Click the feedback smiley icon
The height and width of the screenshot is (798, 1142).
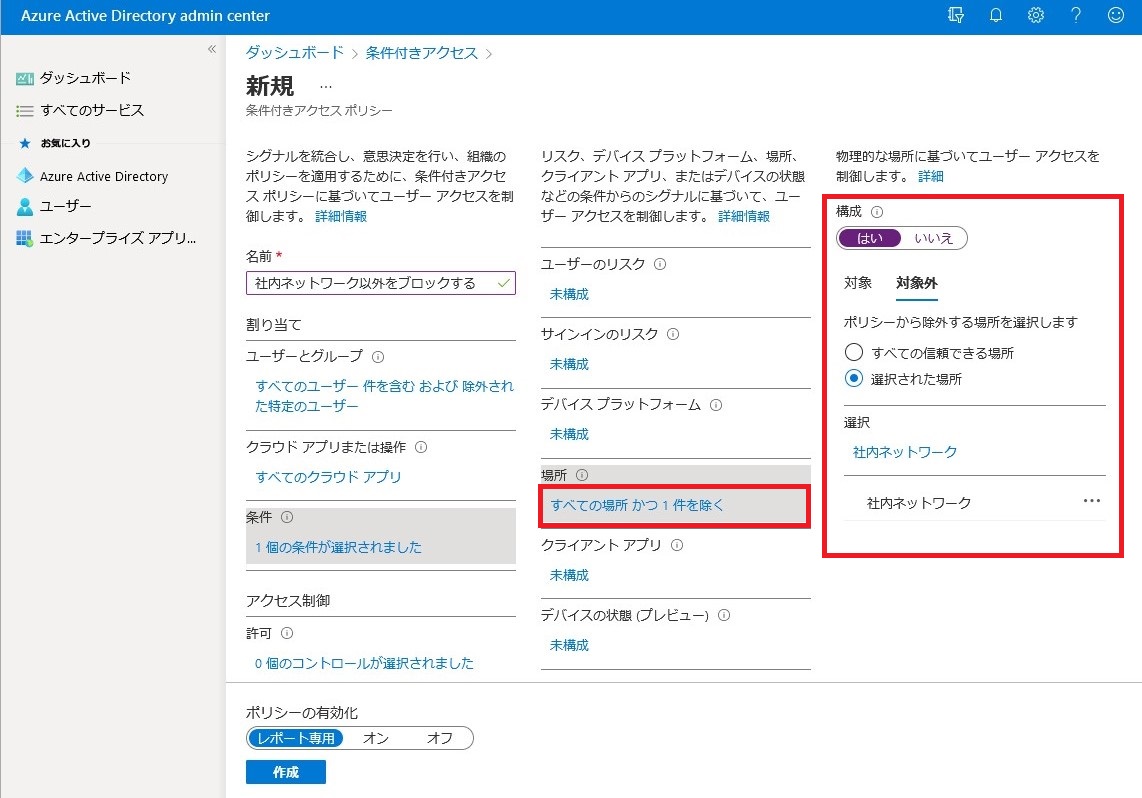[x=1116, y=15]
